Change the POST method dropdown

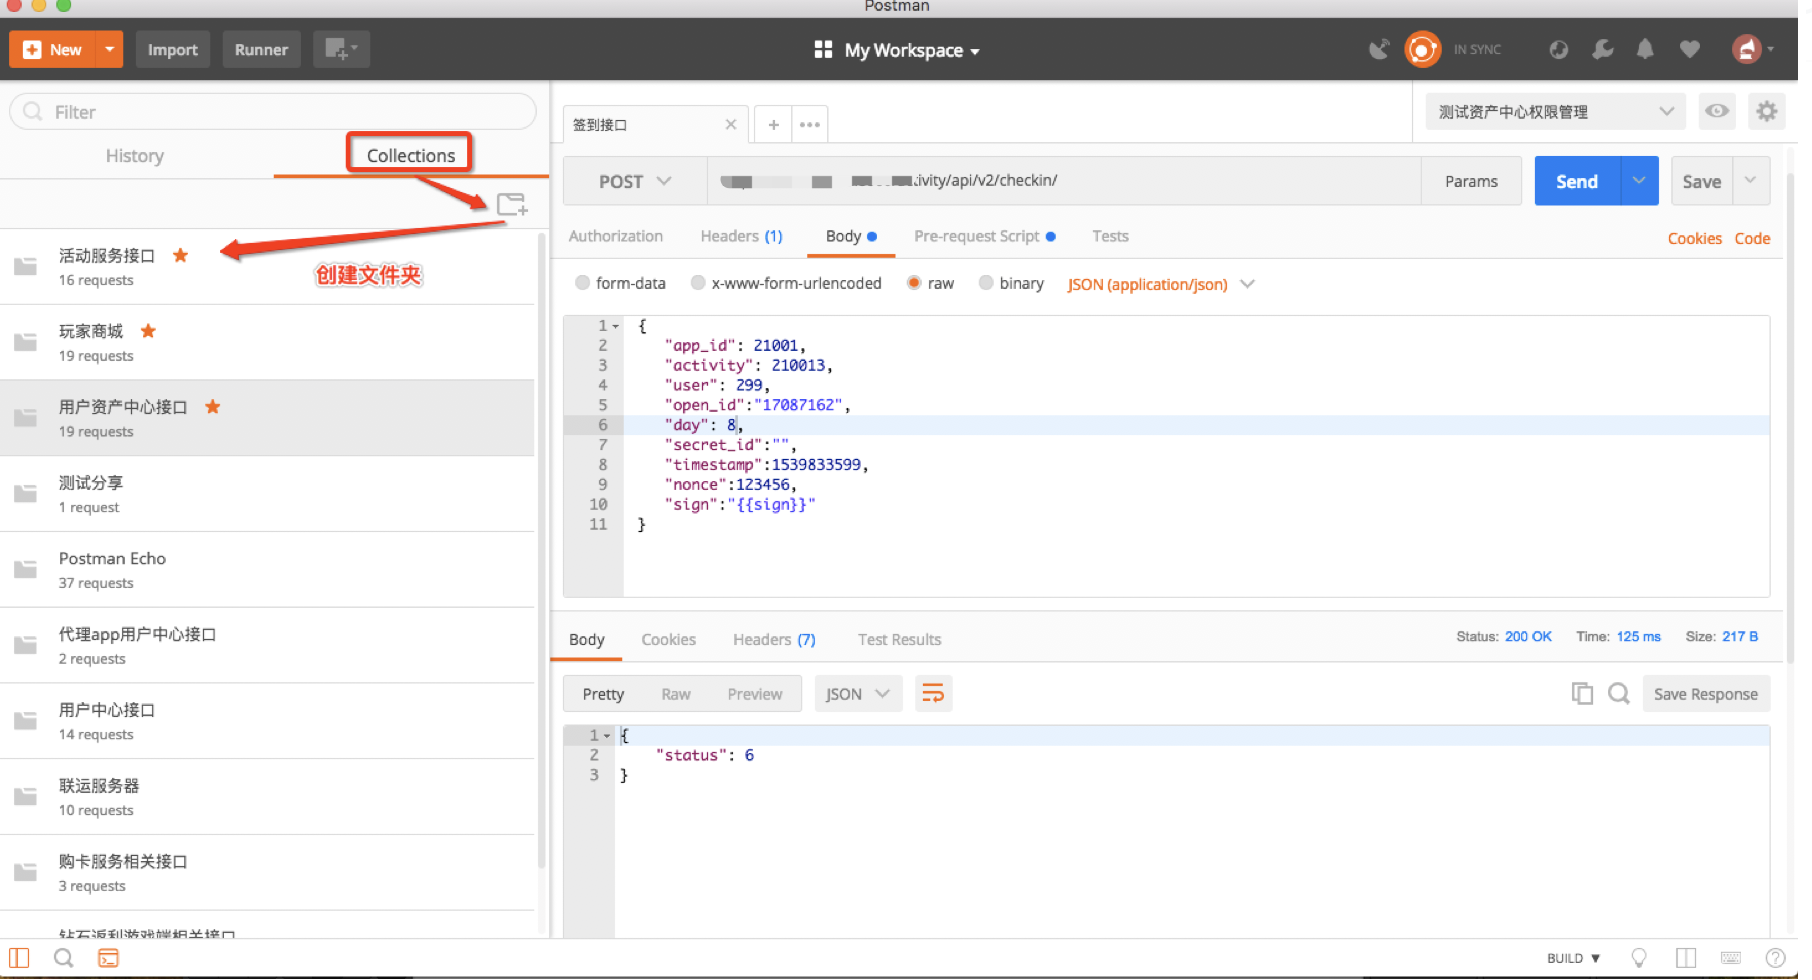coord(635,181)
